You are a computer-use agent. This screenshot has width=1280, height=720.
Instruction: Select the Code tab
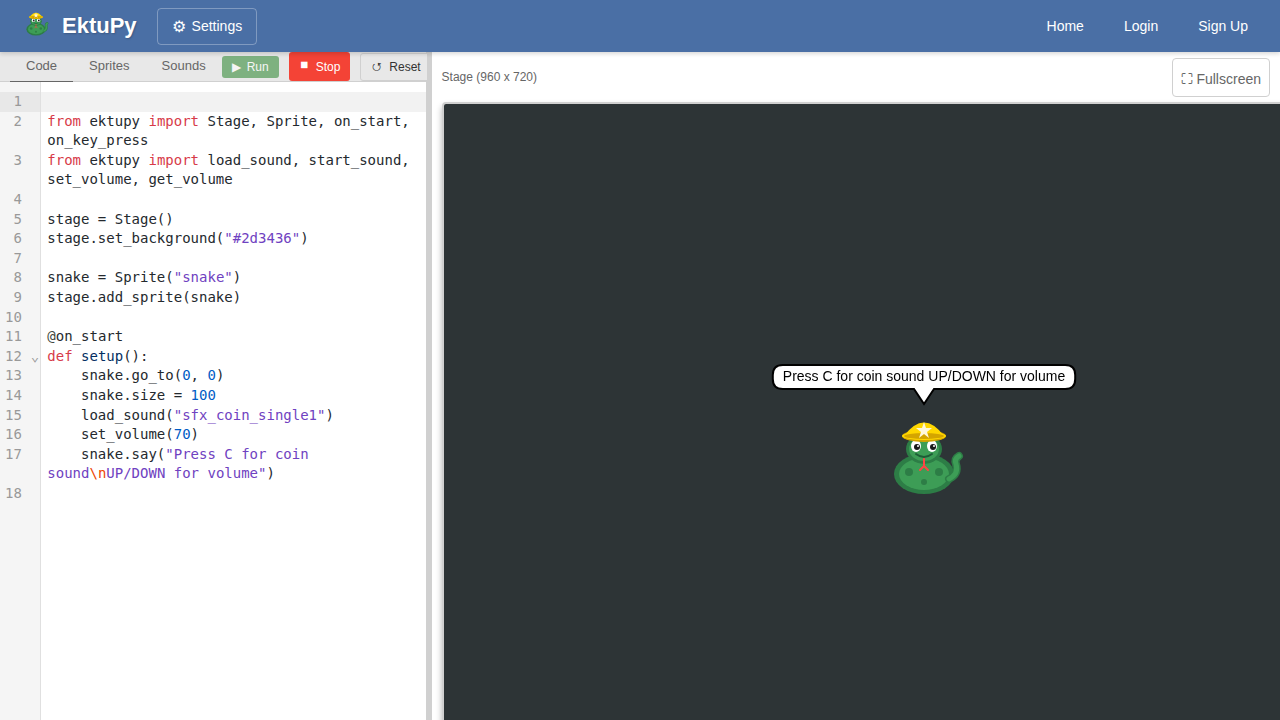point(41,66)
